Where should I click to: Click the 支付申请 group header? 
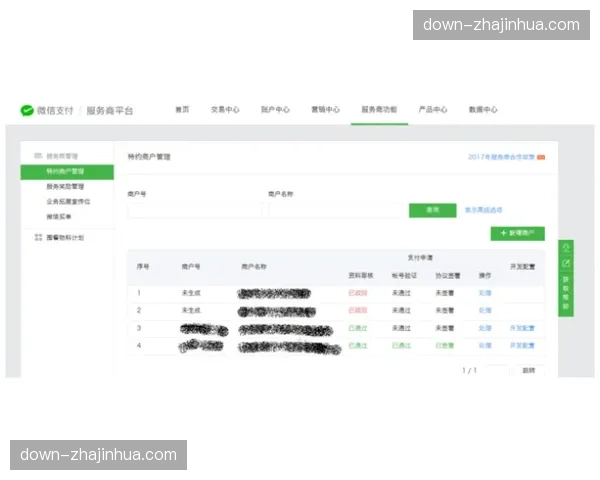click(420, 258)
